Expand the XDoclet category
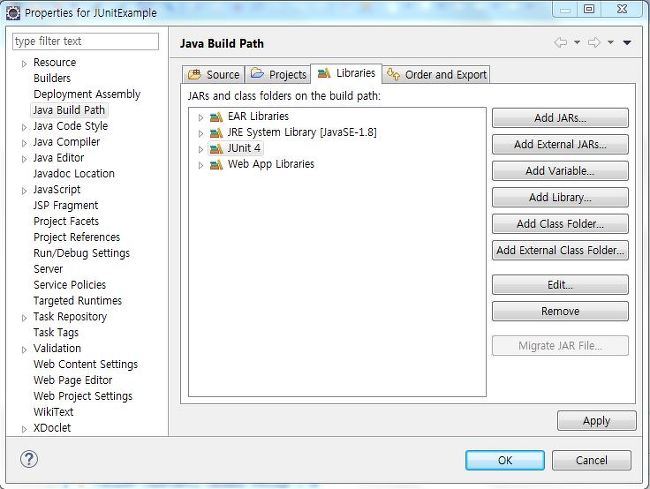 click(x=24, y=429)
